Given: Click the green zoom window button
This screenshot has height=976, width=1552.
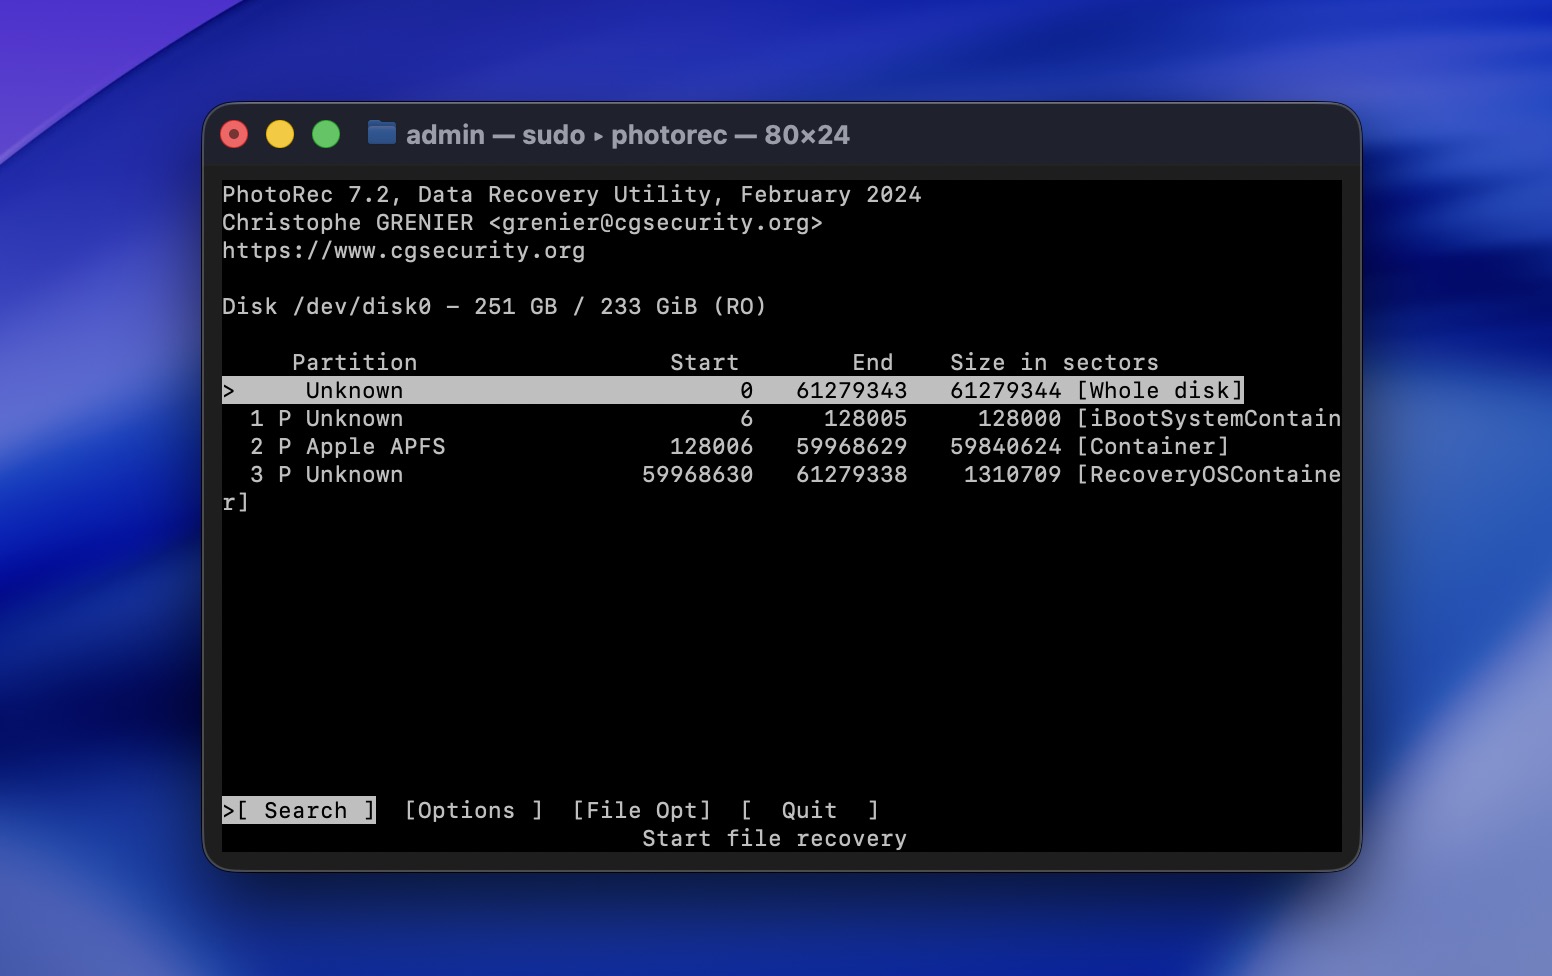Looking at the screenshot, I should pos(326,134).
